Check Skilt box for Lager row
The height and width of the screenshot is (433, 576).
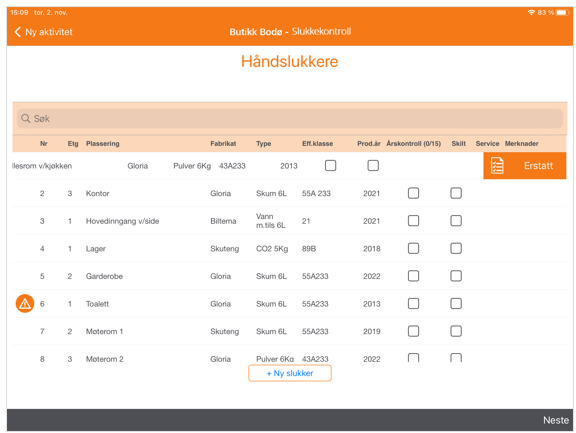(x=456, y=249)
